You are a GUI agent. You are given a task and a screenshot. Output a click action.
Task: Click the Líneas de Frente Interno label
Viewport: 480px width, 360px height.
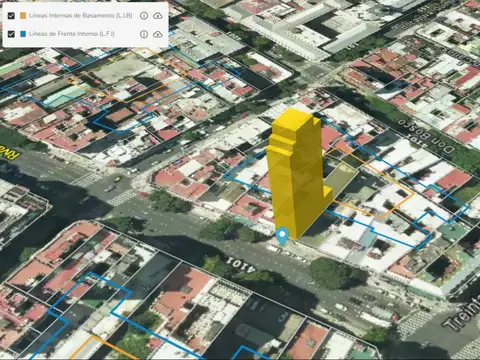tap(72, 34)
